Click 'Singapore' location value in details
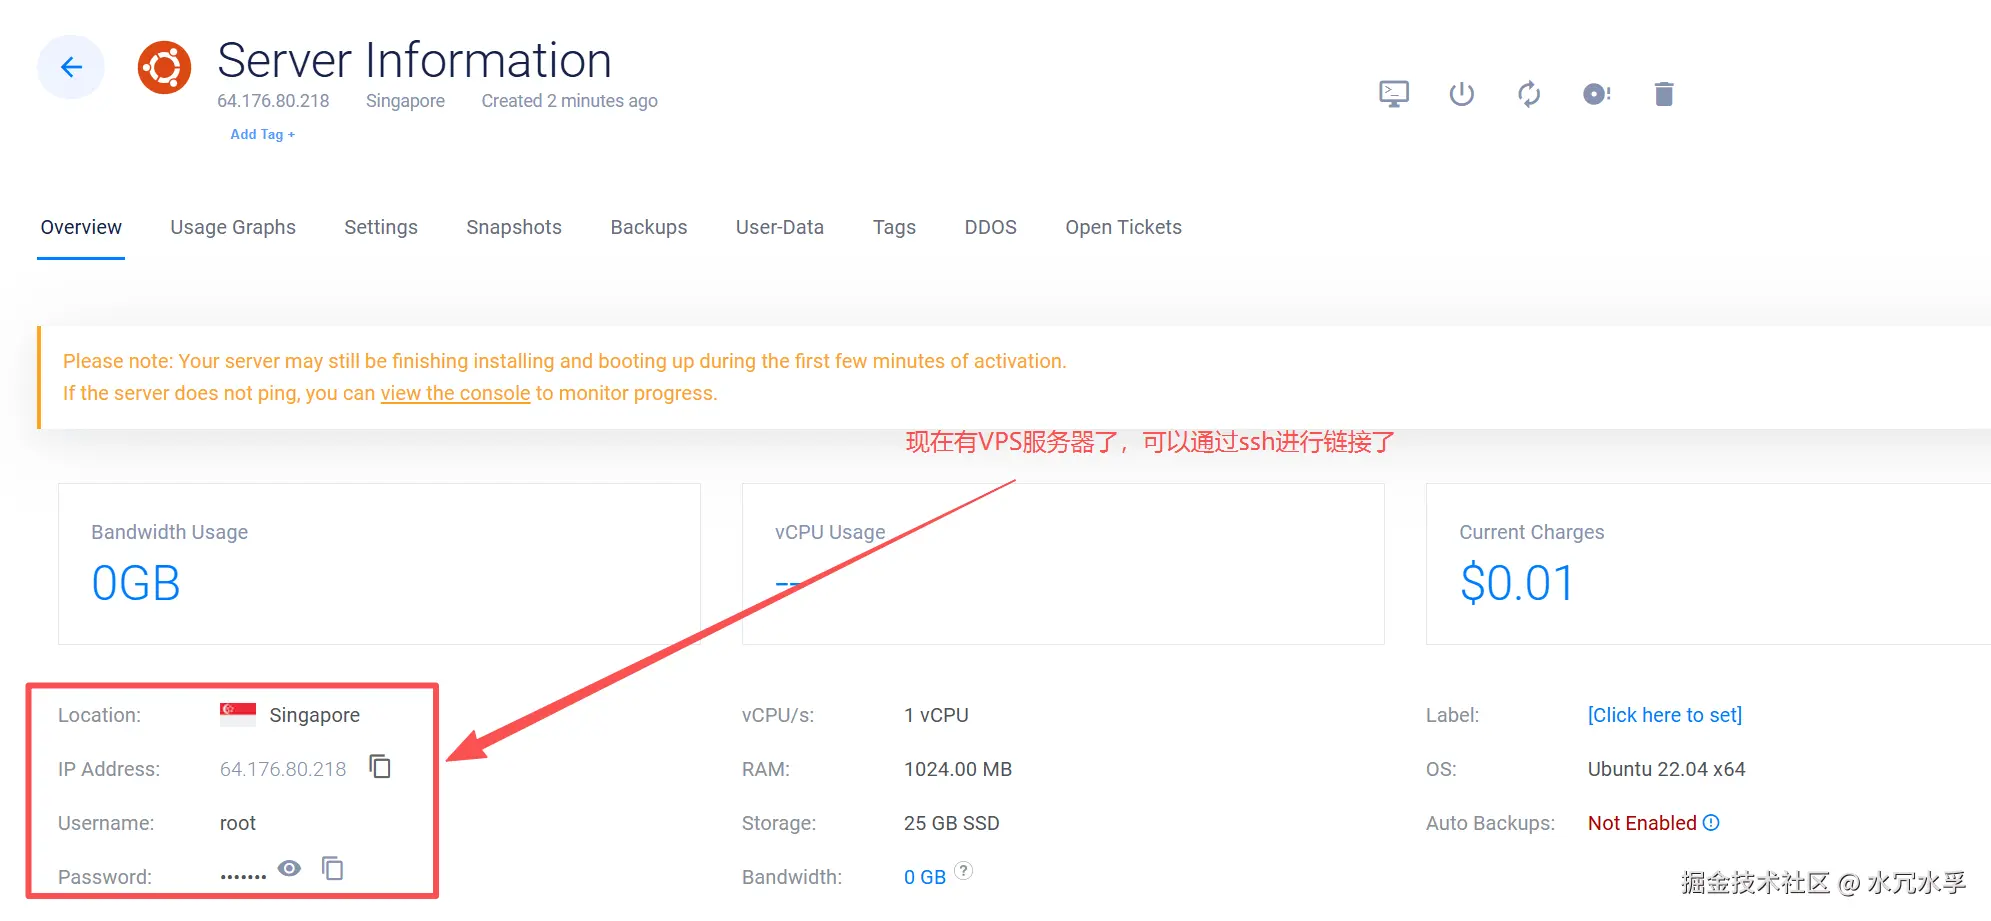1991x921 pixels. click(x=315, y=715)
